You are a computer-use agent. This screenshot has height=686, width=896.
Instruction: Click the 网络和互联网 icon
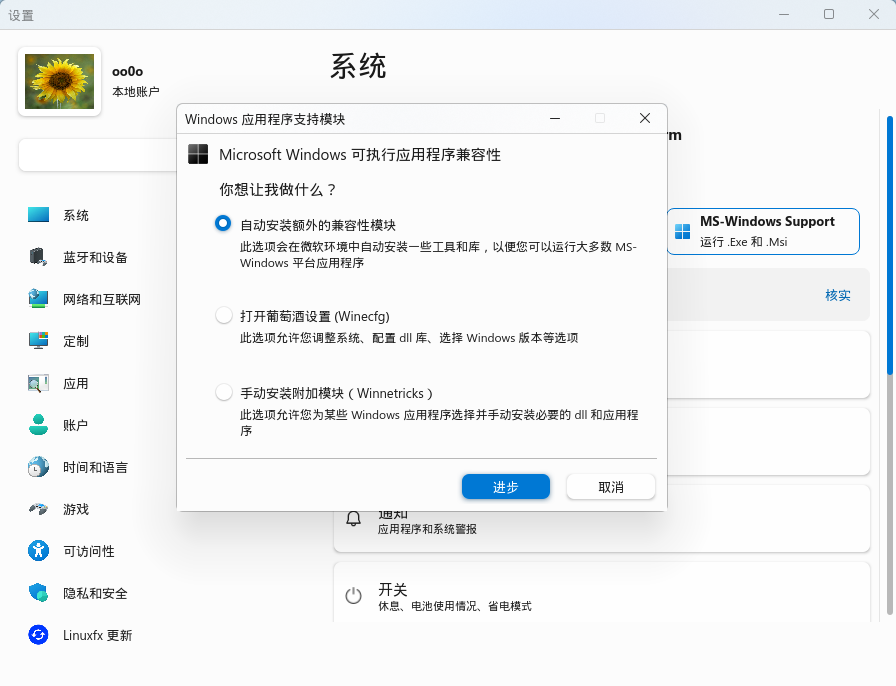(x=38, y=299)
